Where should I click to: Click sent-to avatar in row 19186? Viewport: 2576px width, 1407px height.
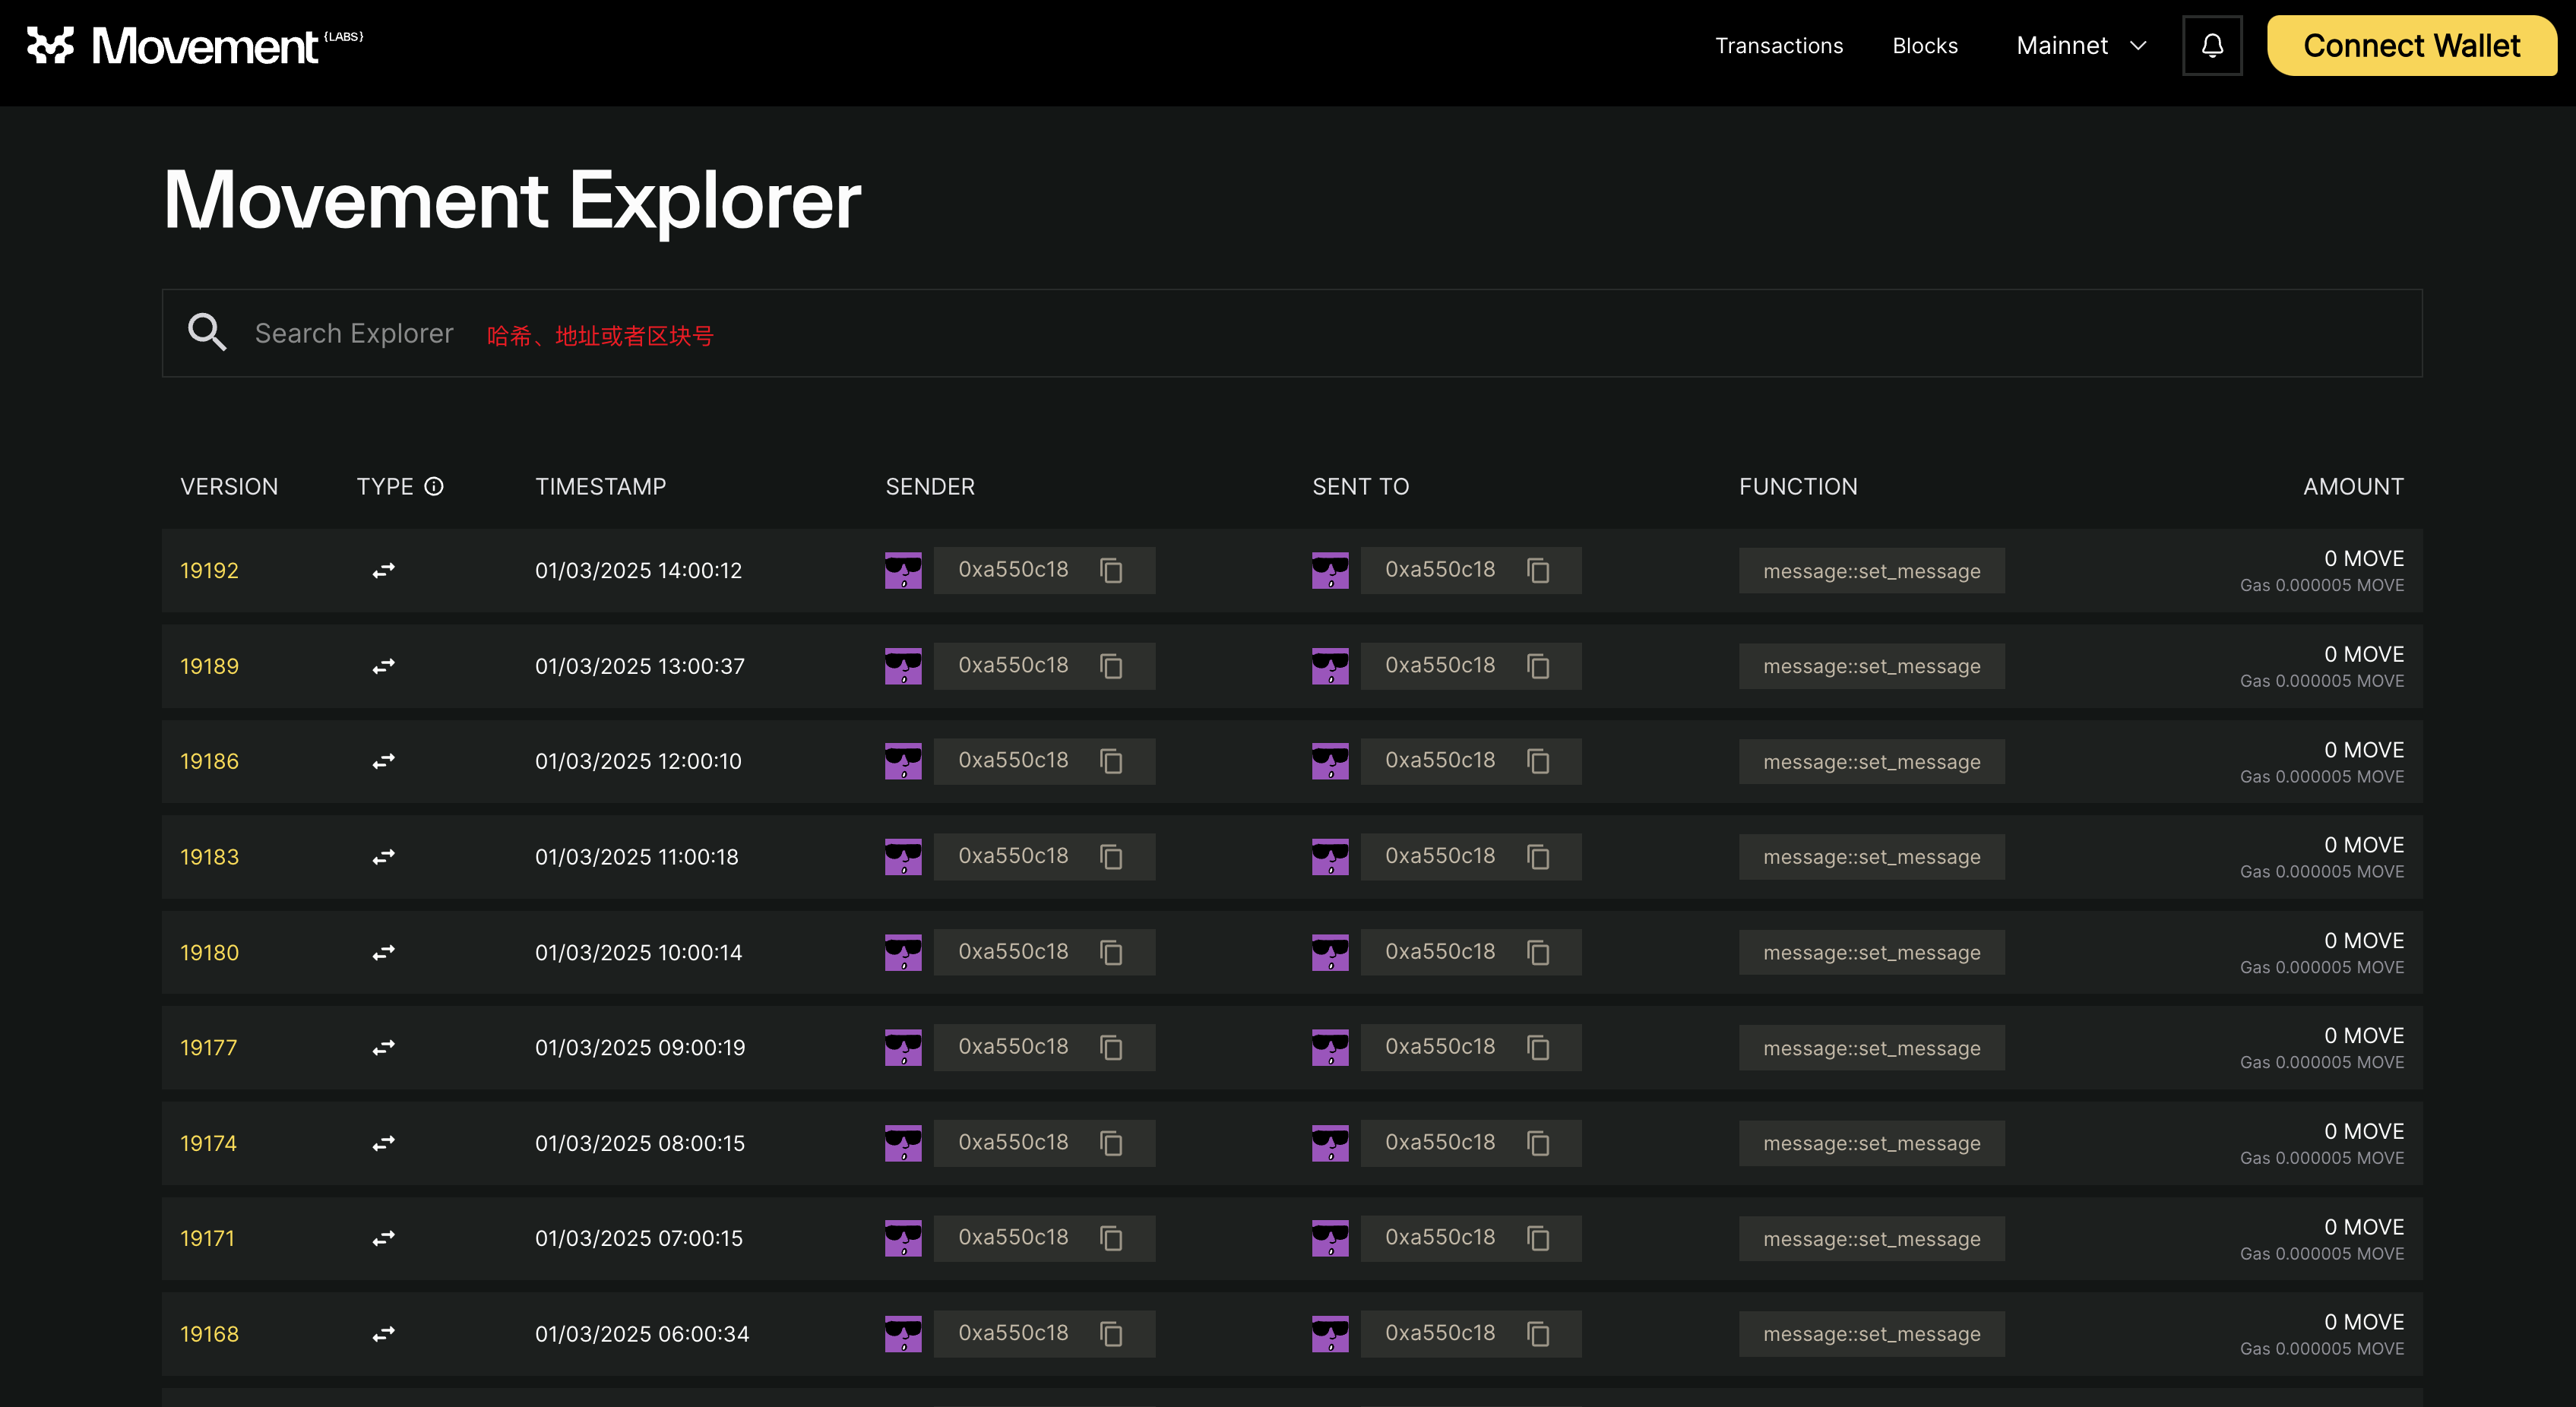[x=1330, y=761]
